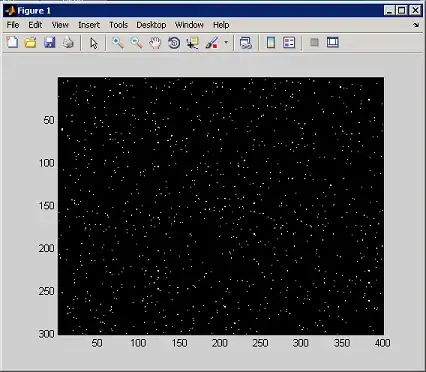
Task: Toggle the Data Cursor tool
Action: pyautogui.click(x=193, y=43)
